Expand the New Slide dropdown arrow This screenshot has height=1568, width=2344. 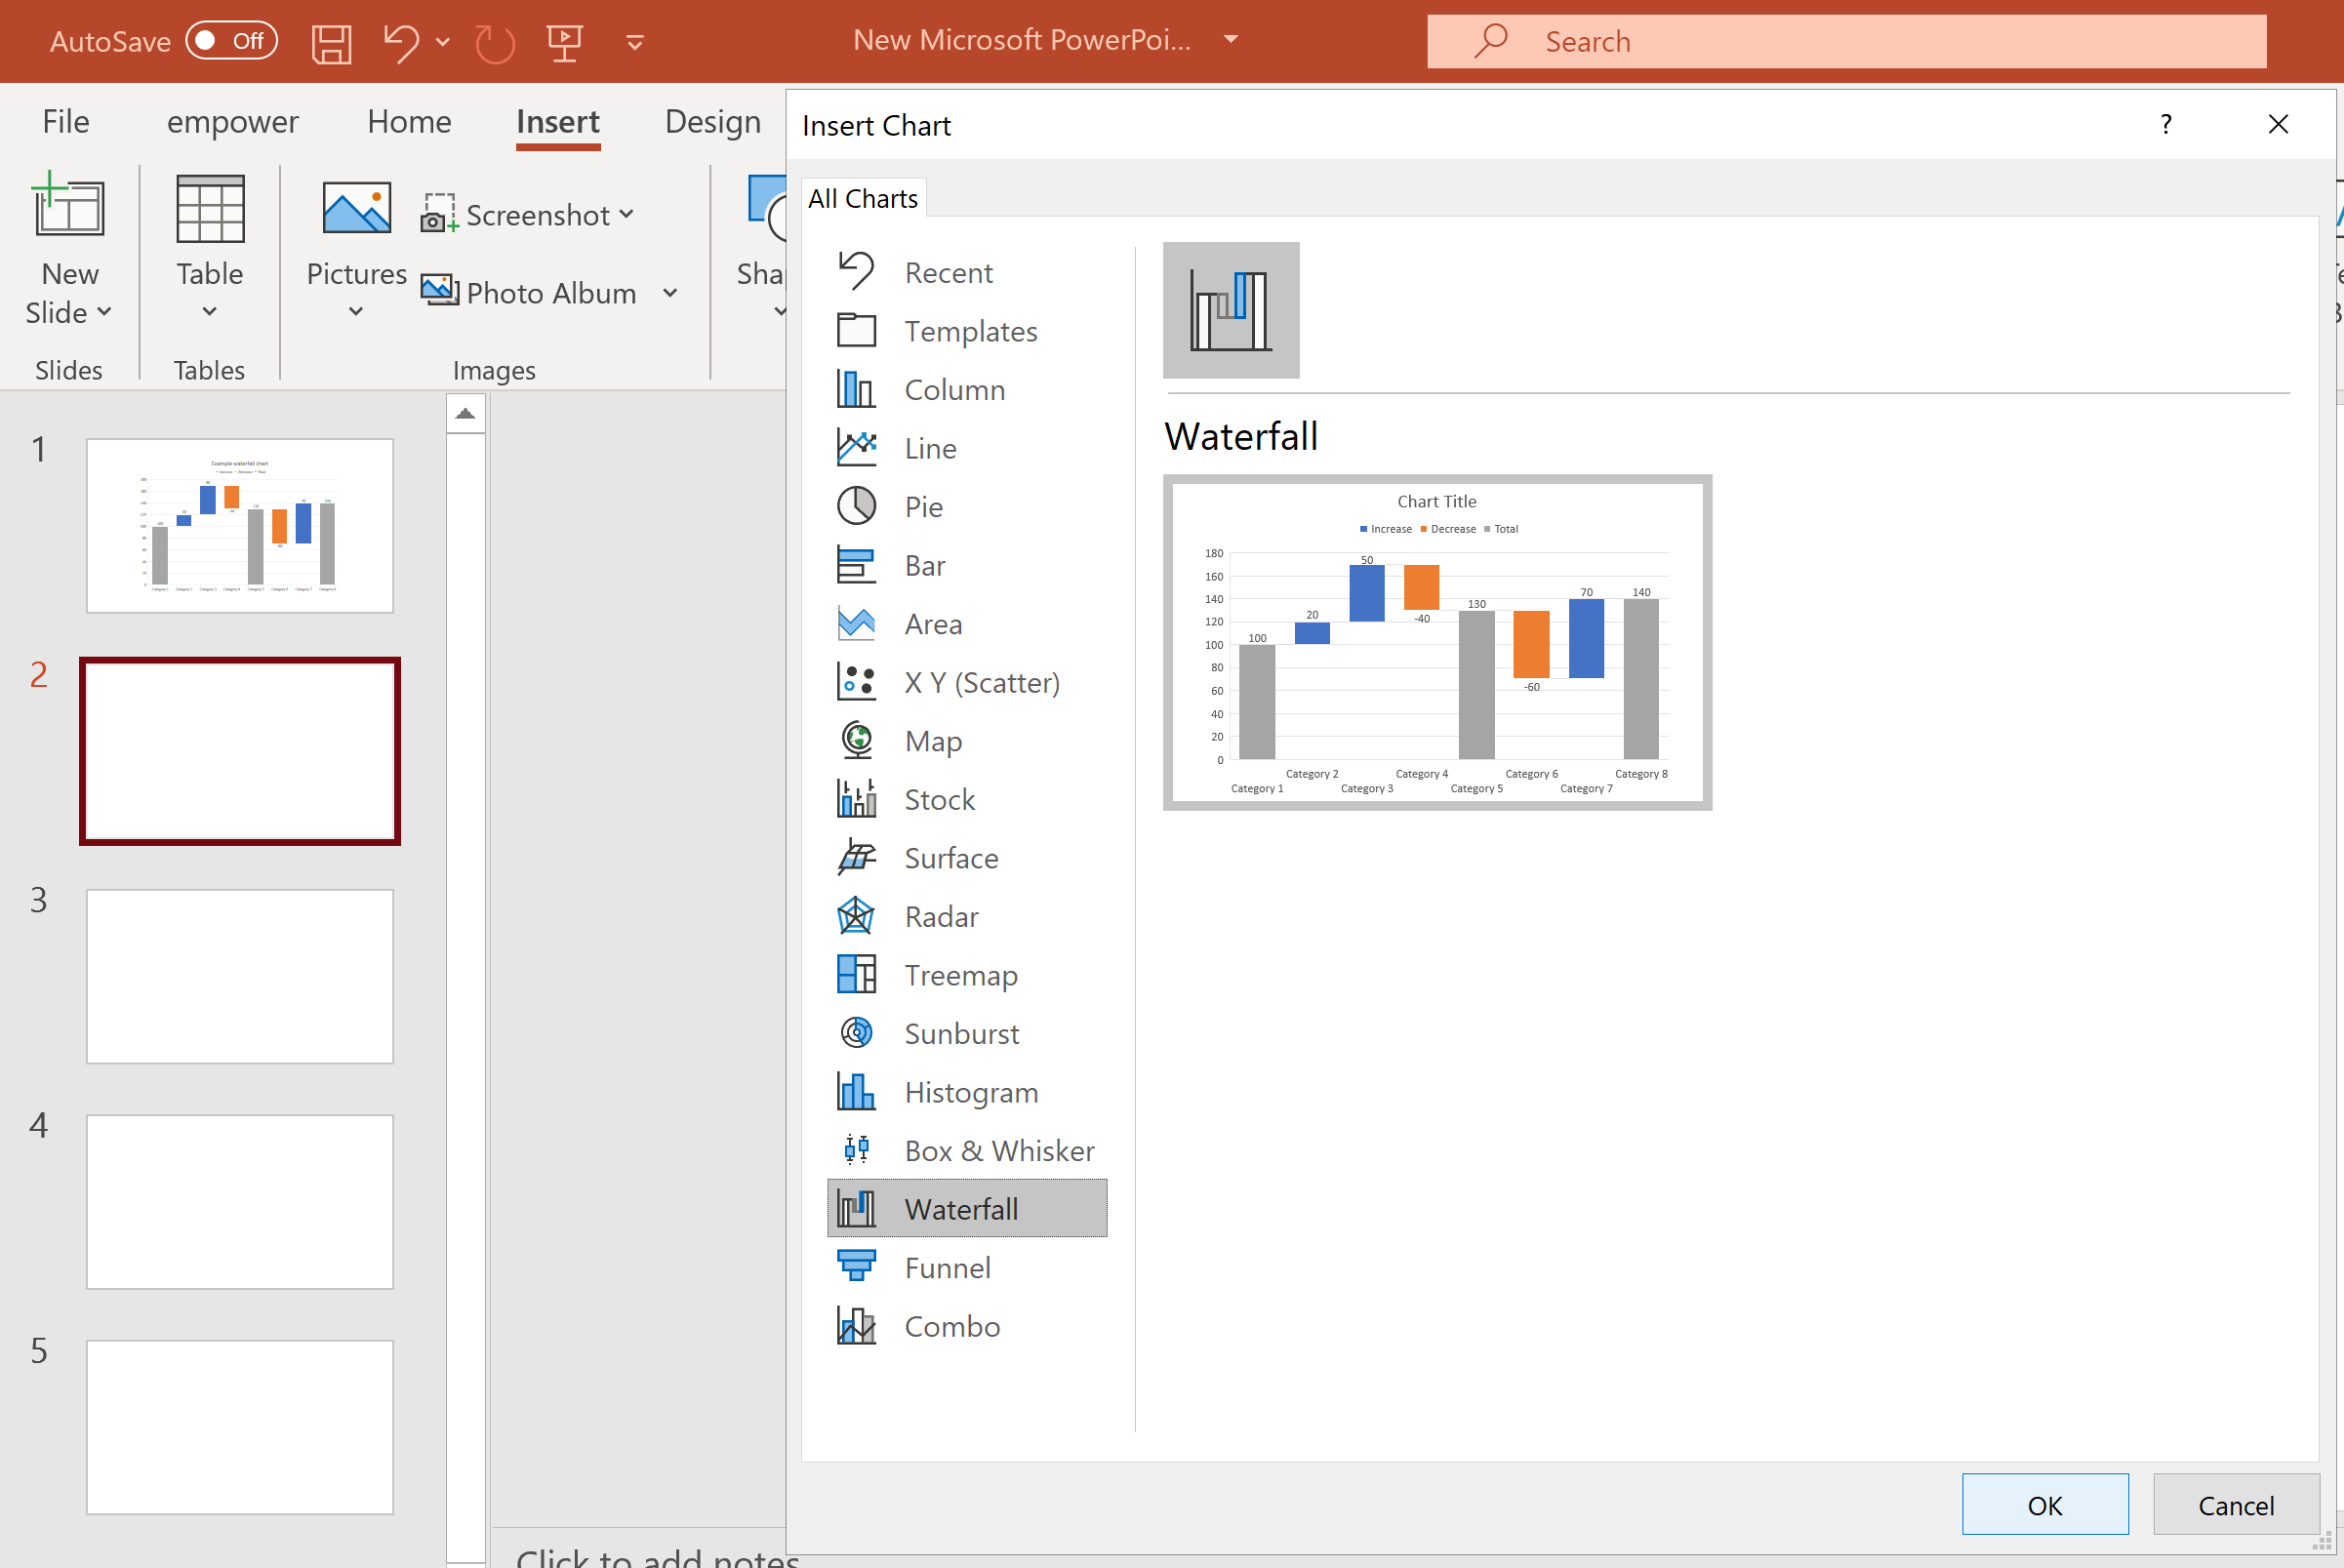click(x=104, y=312)
